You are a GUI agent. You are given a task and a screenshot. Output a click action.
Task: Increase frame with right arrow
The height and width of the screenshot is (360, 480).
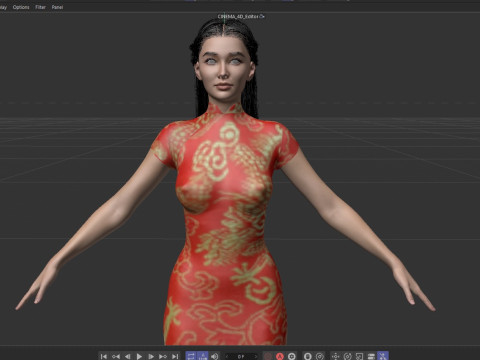tap(255, 356)
